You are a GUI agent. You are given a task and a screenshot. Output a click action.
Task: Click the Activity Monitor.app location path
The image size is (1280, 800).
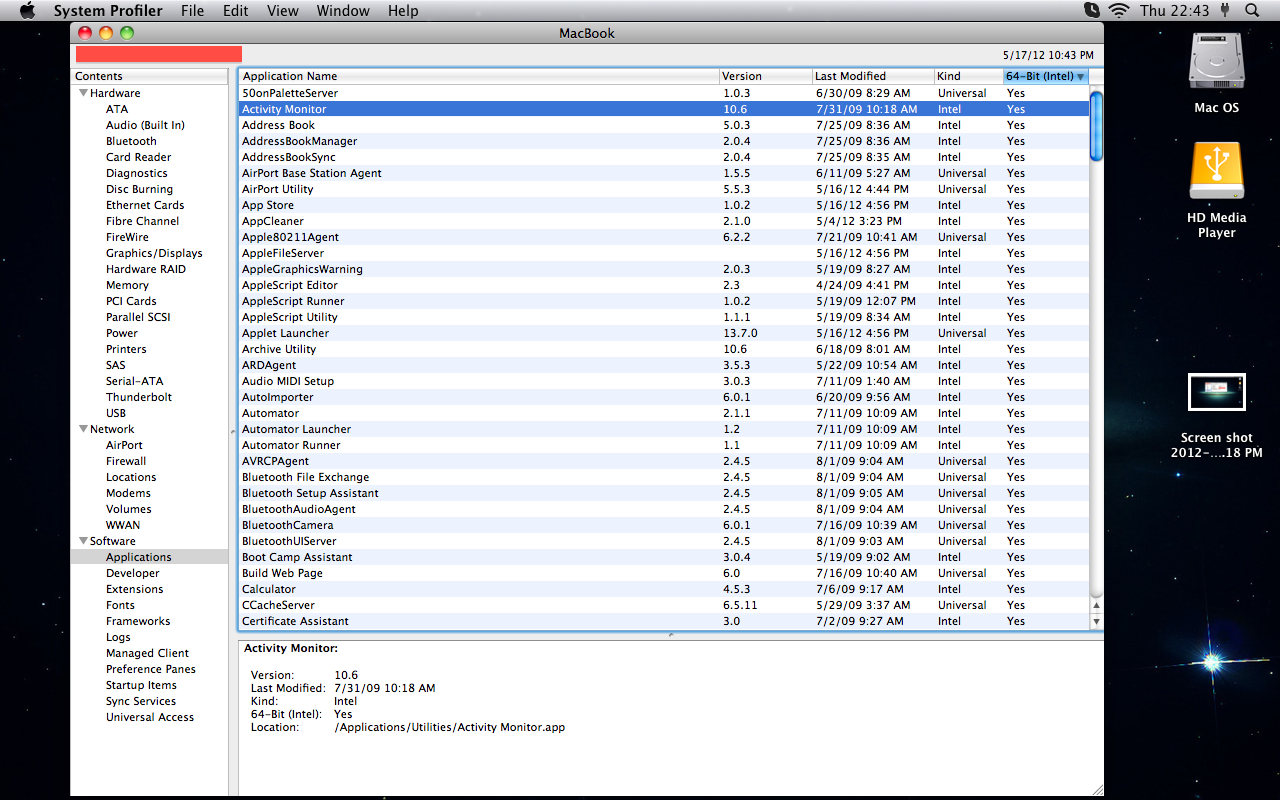pos(450,727)
